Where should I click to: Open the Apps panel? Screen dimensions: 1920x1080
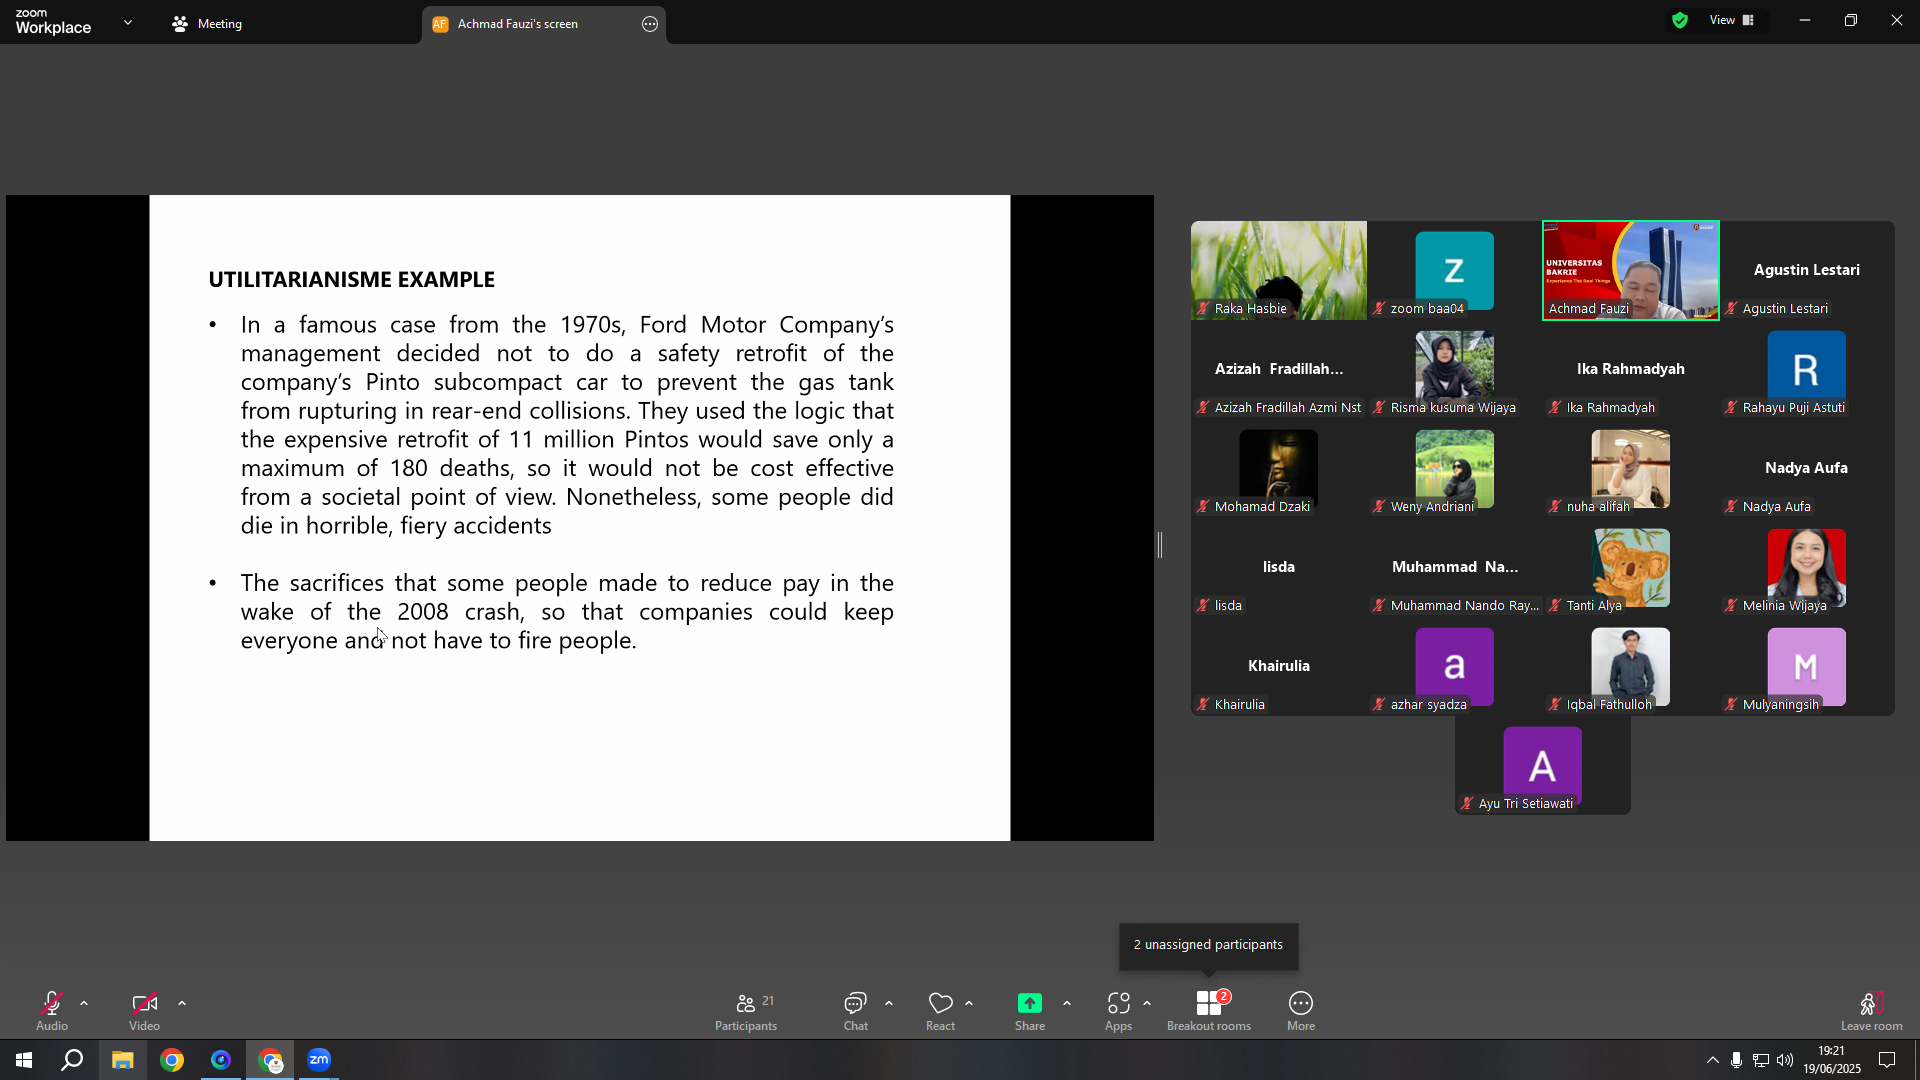1118,1010
